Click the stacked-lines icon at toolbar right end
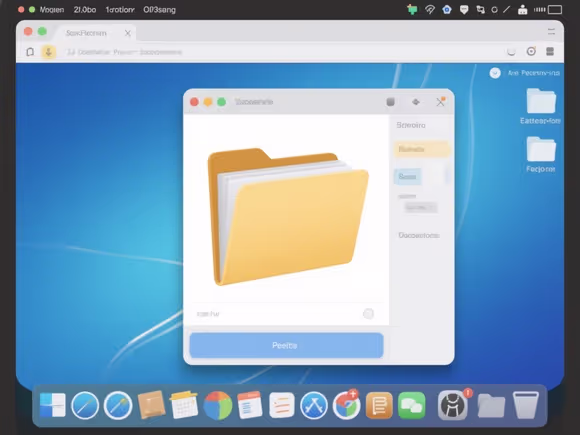This screenshot has height=435, width=580. pyautogui.click(x=550, y=51)
